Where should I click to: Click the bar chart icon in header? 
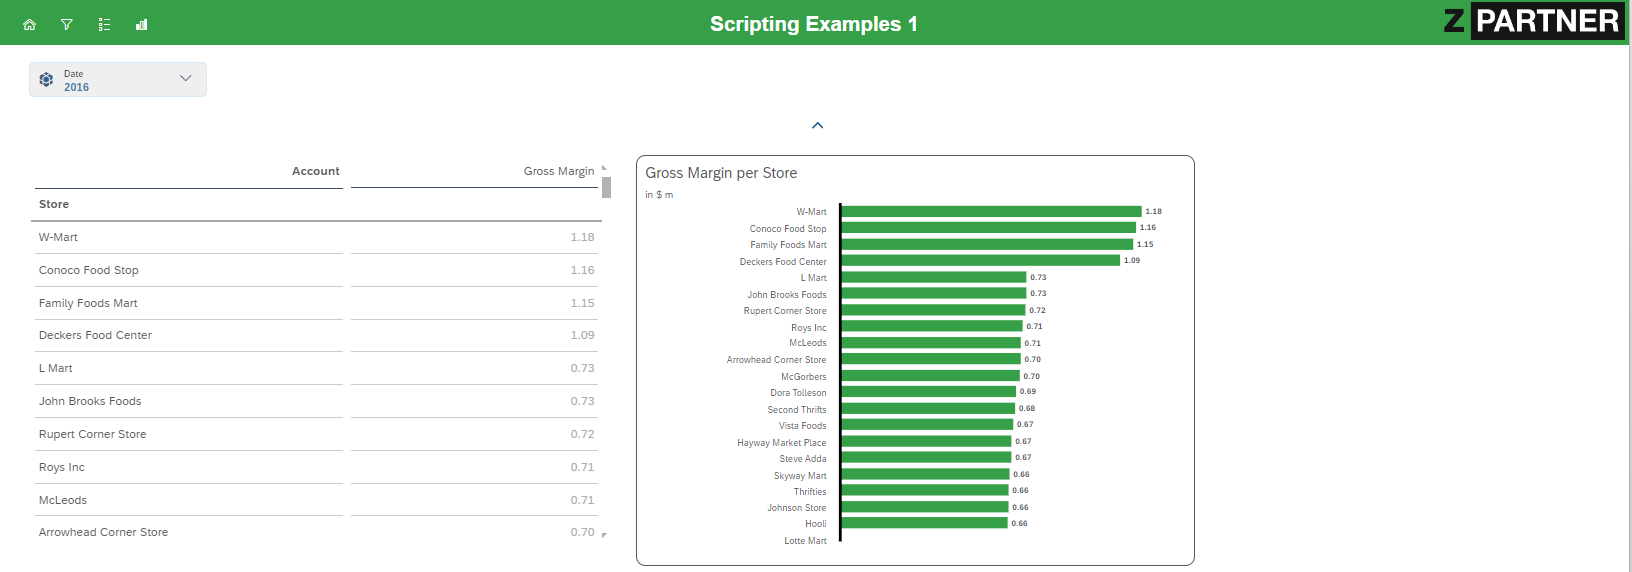142,24
